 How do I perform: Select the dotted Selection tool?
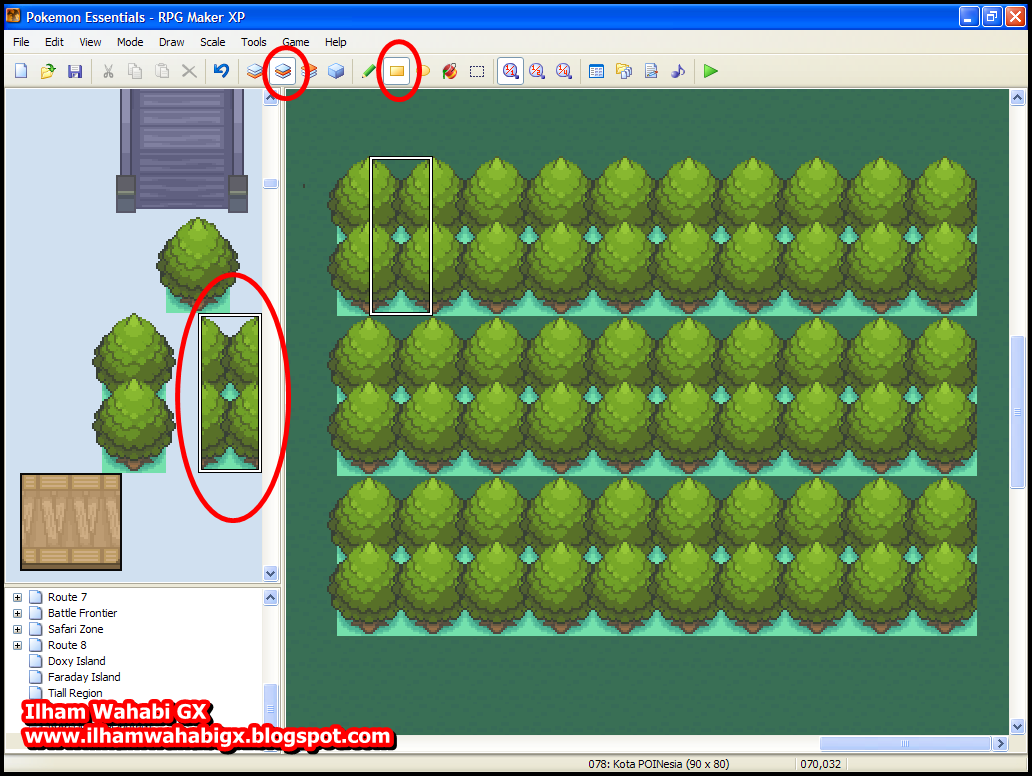tap(477, 70)
